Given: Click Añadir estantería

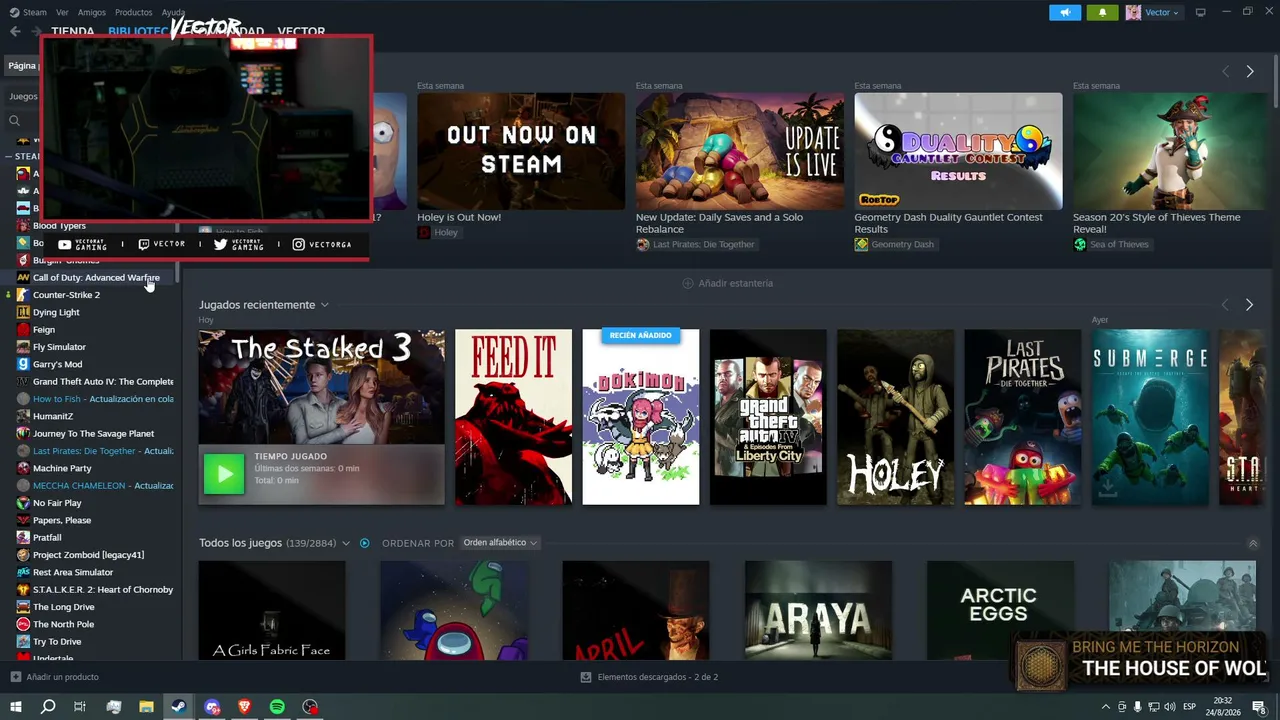Looking at the screenshot, I should coord(727,283).
